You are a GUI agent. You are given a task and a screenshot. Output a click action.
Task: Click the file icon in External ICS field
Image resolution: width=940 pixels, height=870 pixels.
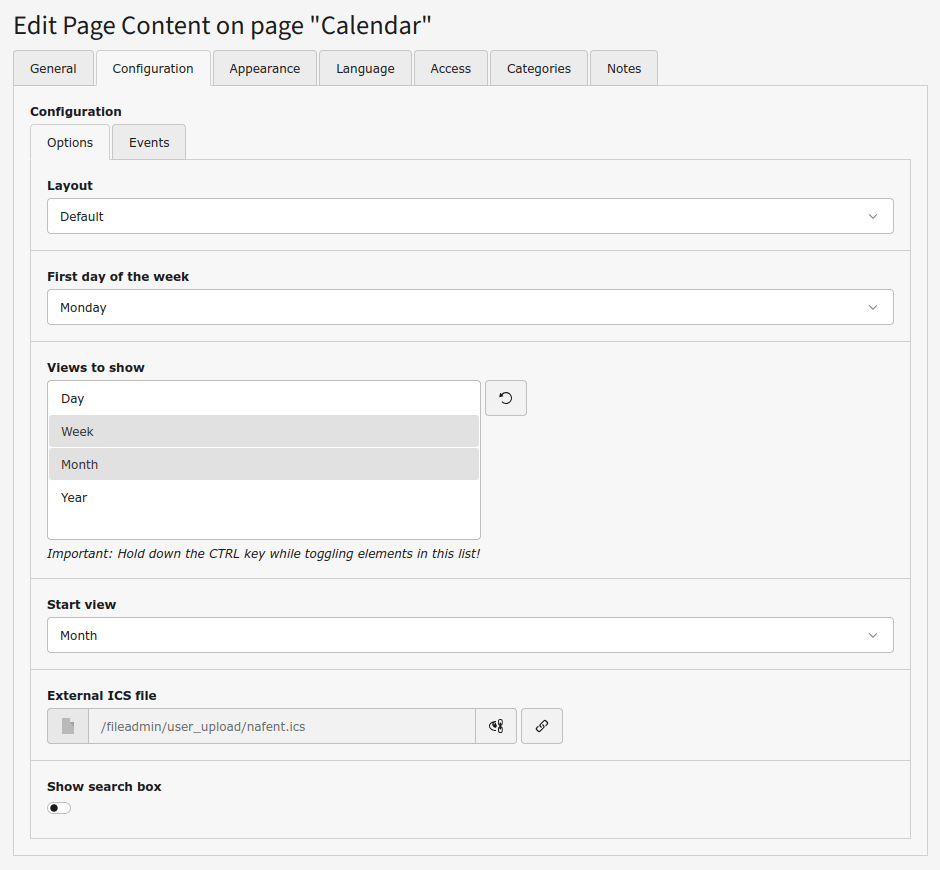tap(68, 726)
